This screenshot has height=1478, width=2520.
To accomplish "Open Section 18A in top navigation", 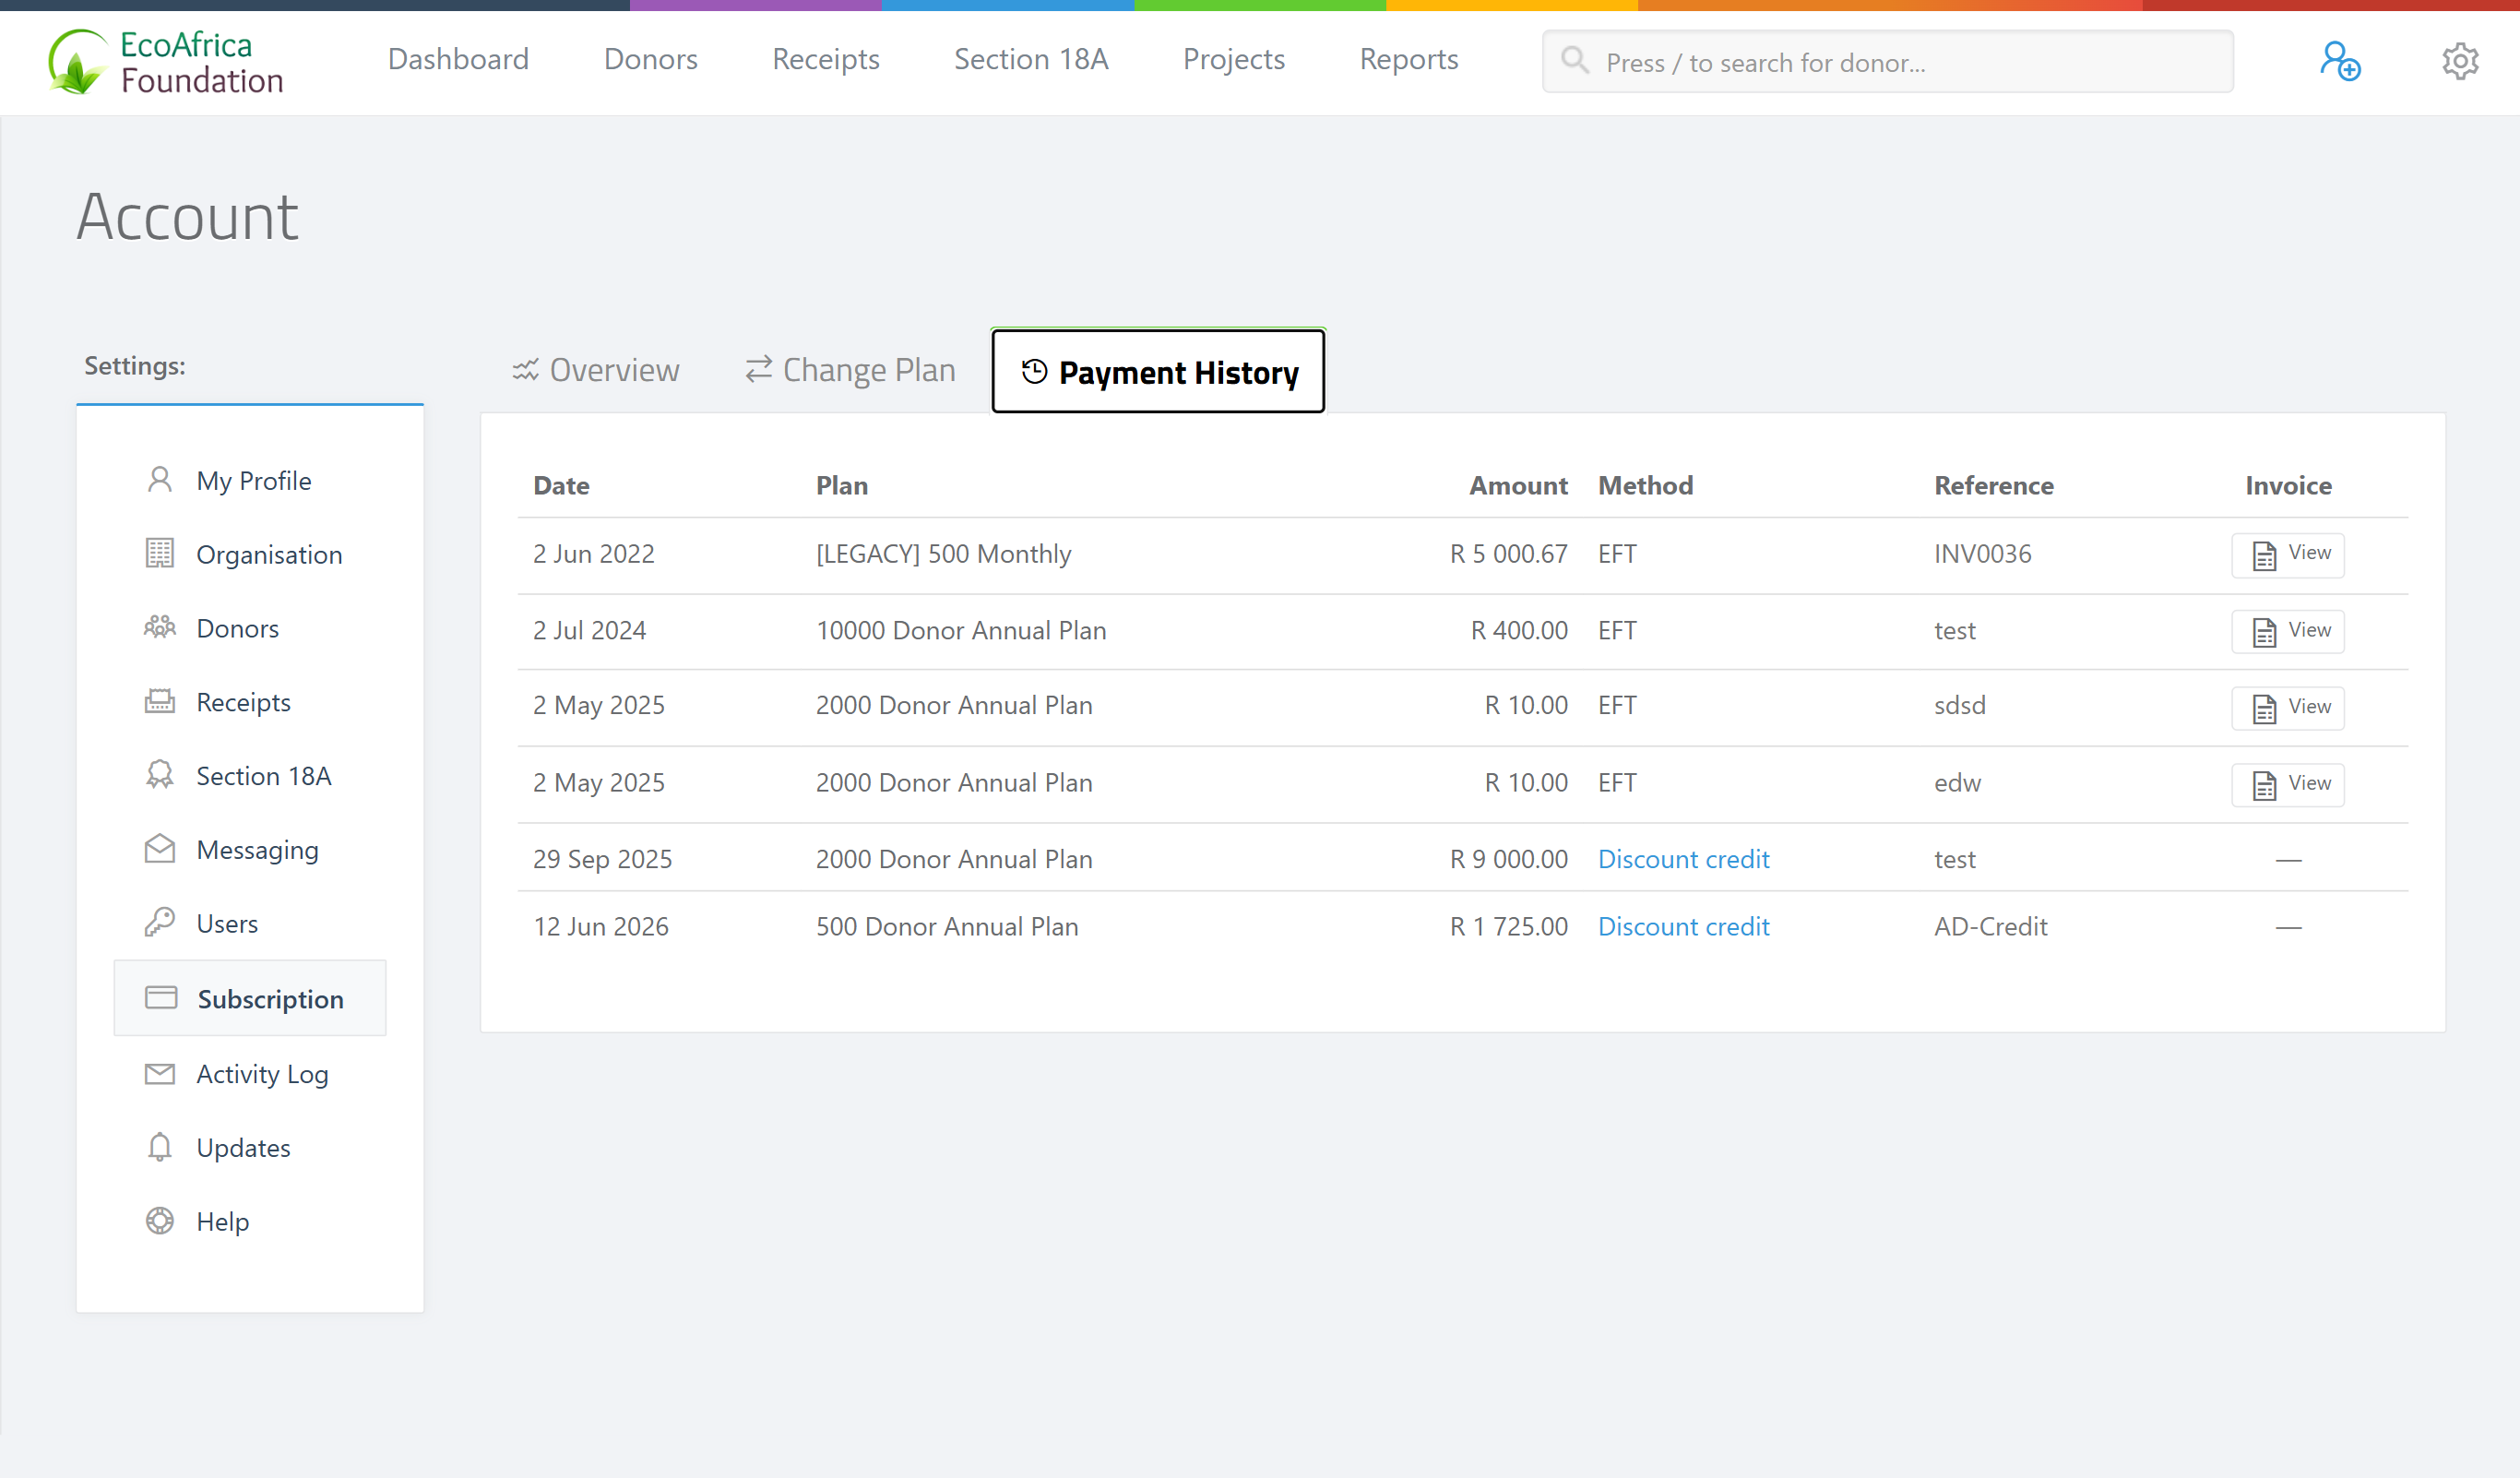I will tap(1031, 60).
